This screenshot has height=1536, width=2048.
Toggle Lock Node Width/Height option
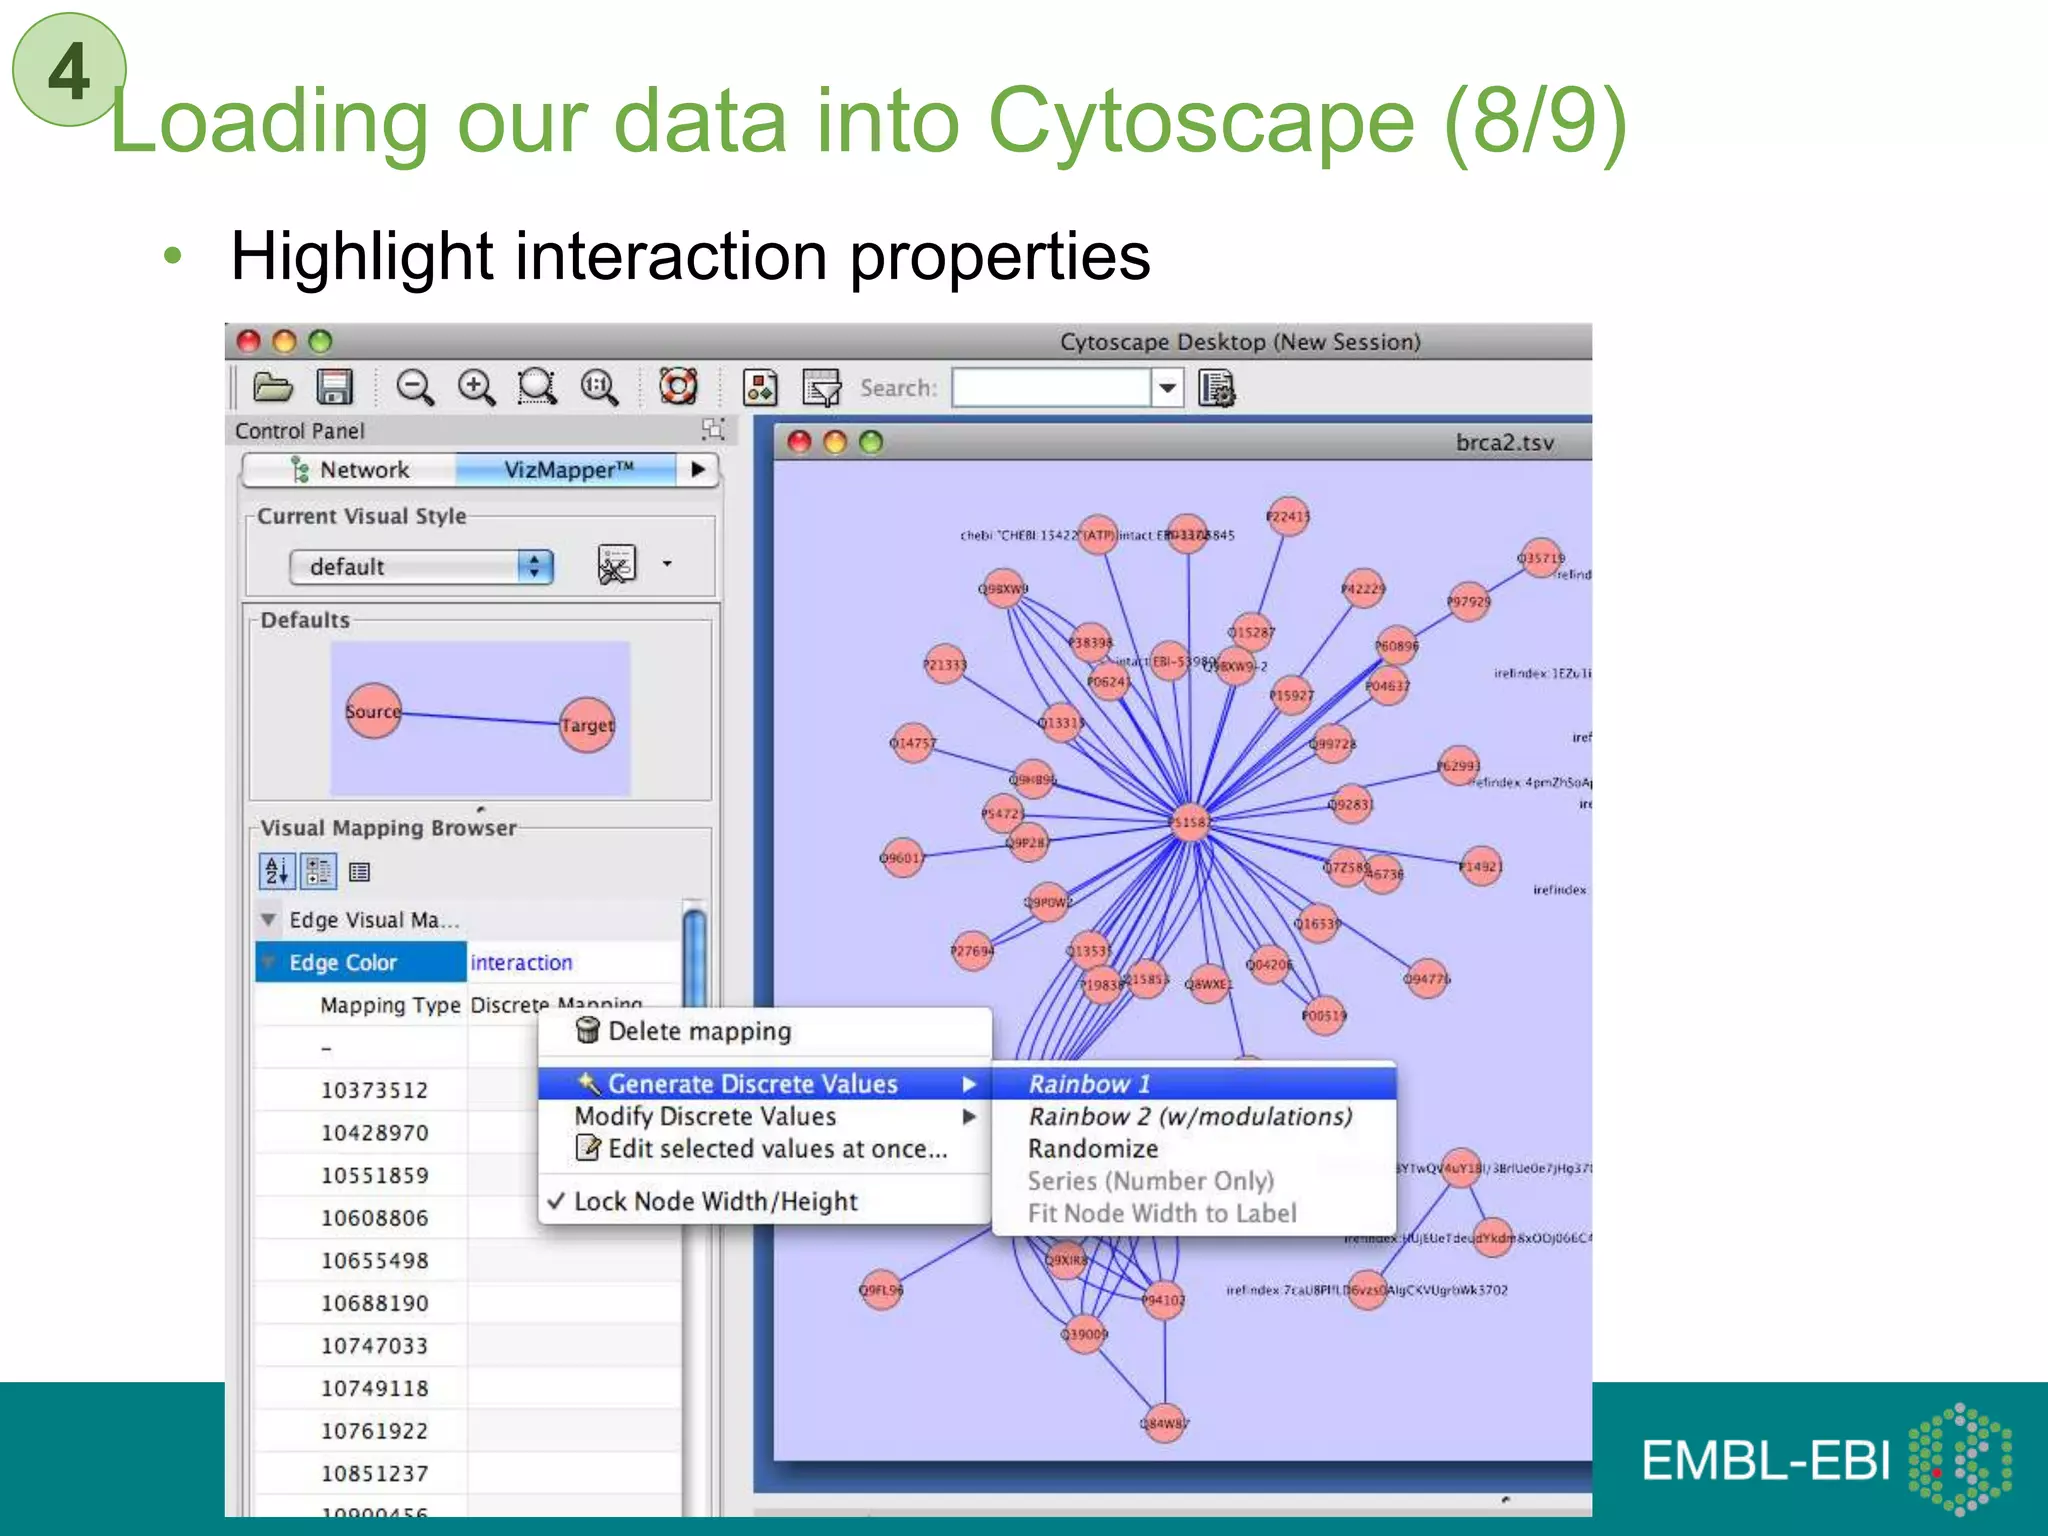click(715, 1201)
